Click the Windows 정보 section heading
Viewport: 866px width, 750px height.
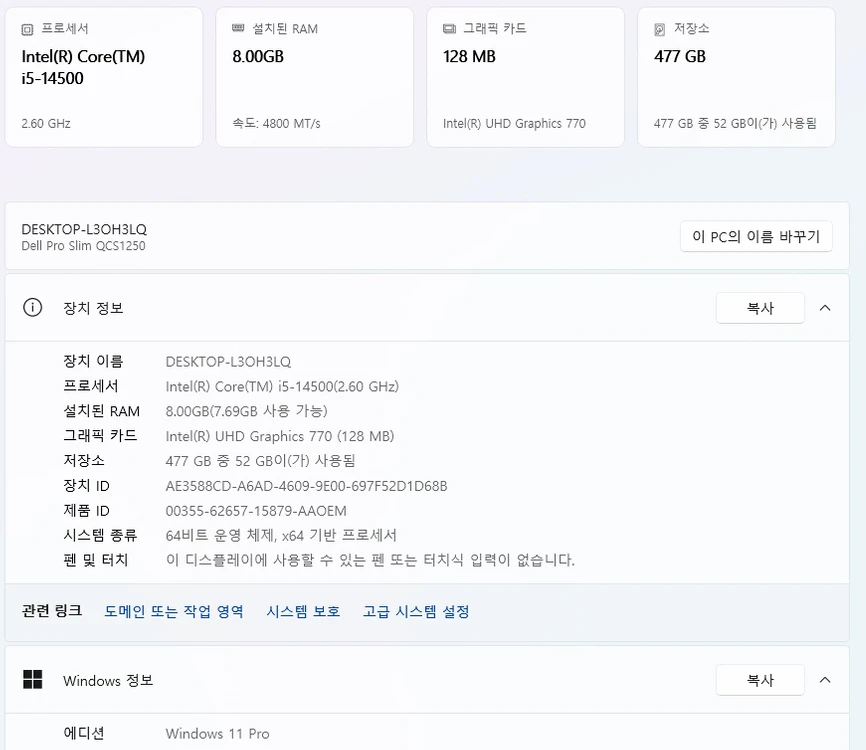tap(108, 680)
